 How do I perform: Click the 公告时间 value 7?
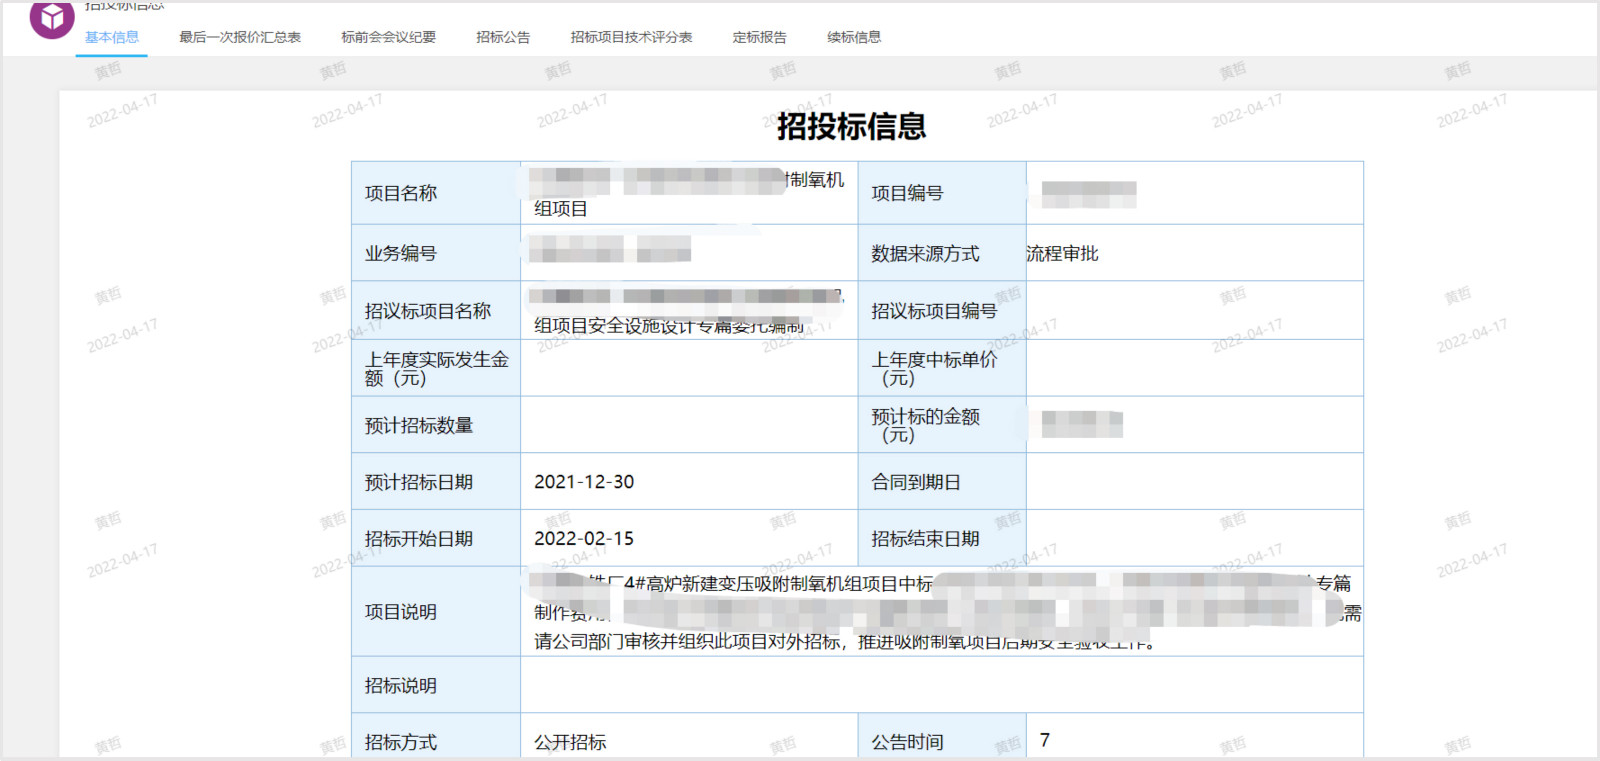click(1045, 740)
